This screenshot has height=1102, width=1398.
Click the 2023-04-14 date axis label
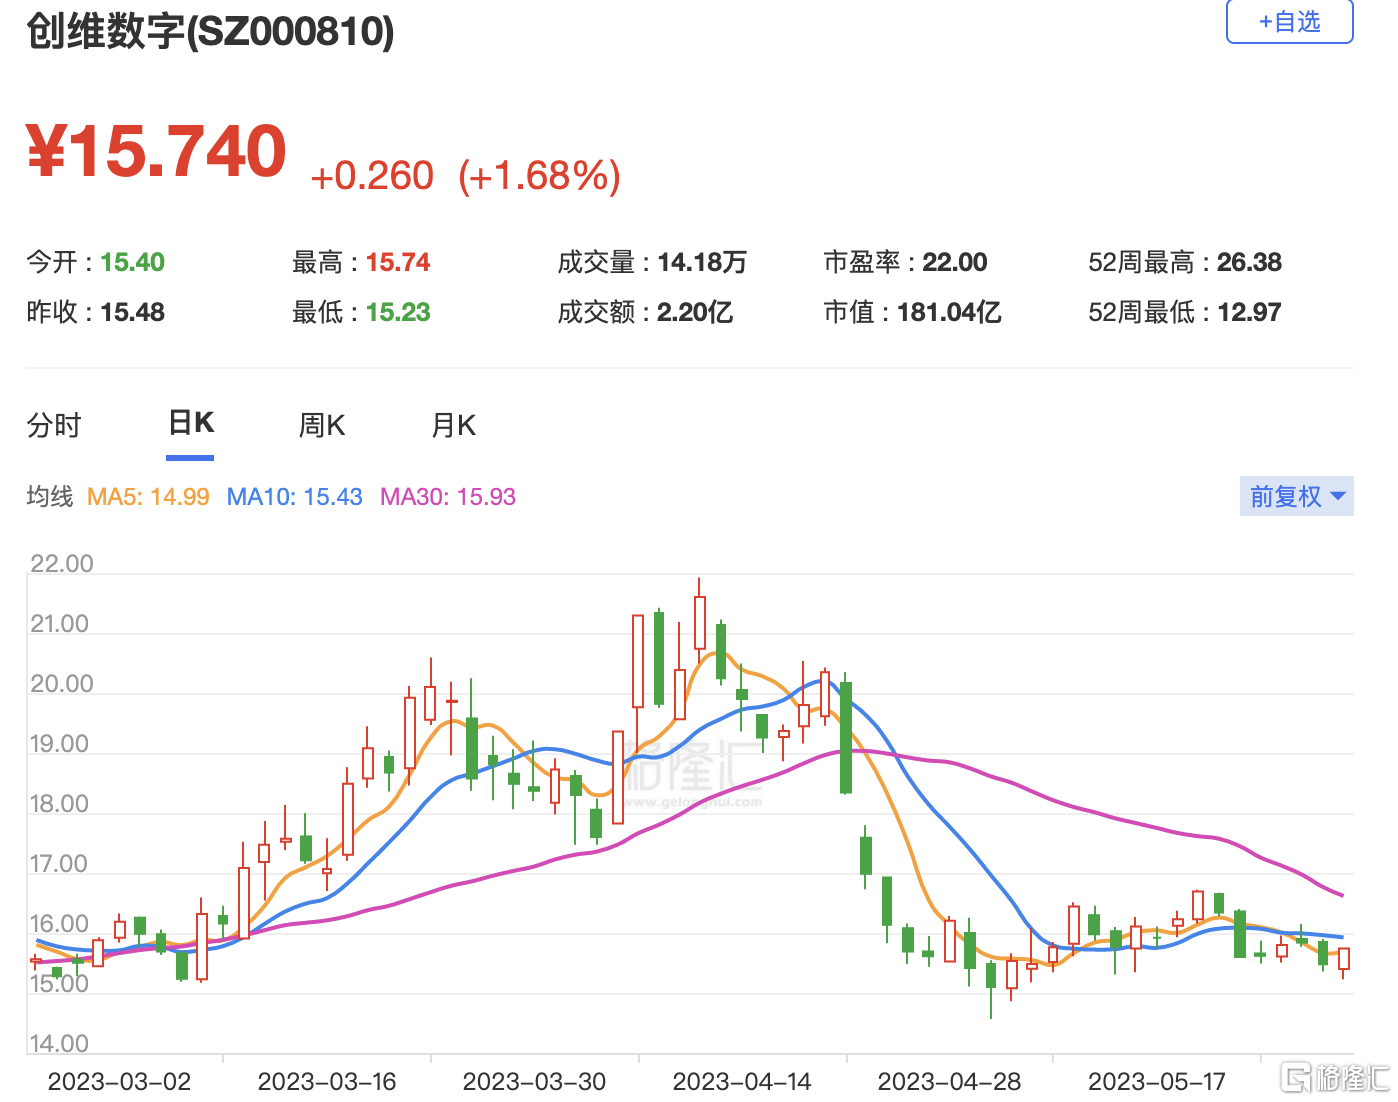pyautogui.click(x=742, y=1082)
